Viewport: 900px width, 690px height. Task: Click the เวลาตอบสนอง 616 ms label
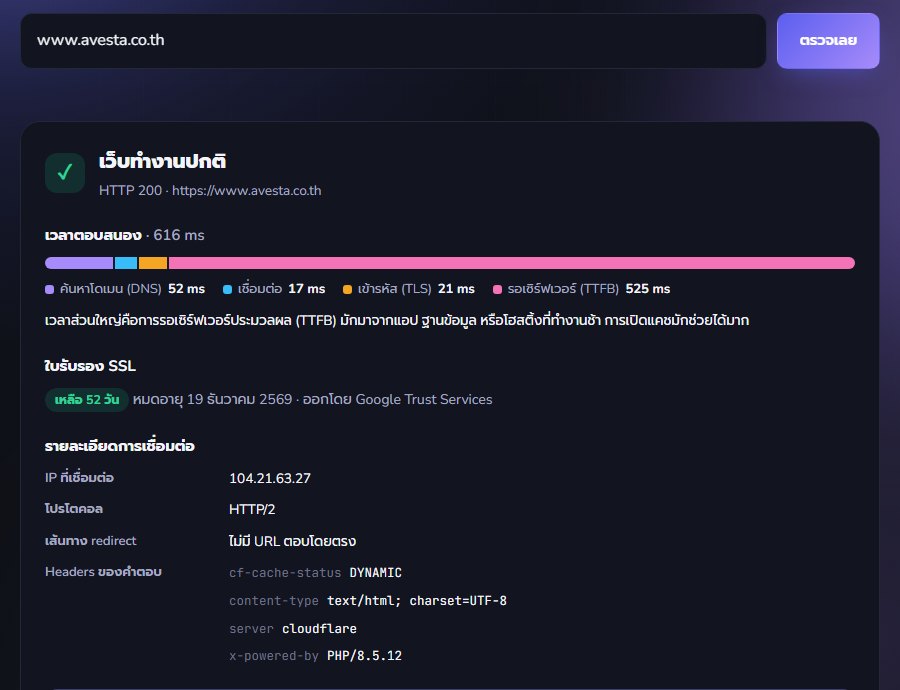click(x=125, y=235)
